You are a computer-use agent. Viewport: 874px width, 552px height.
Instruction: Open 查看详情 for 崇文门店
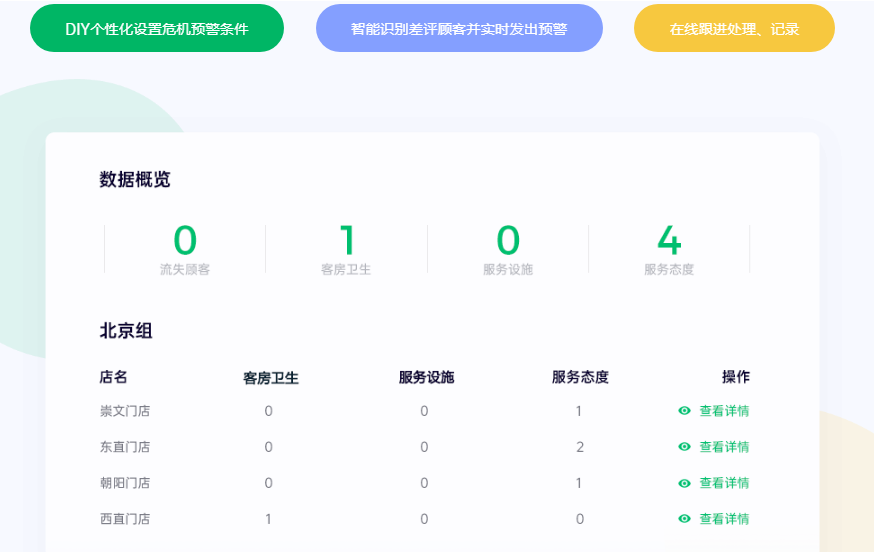click(724, 411)
